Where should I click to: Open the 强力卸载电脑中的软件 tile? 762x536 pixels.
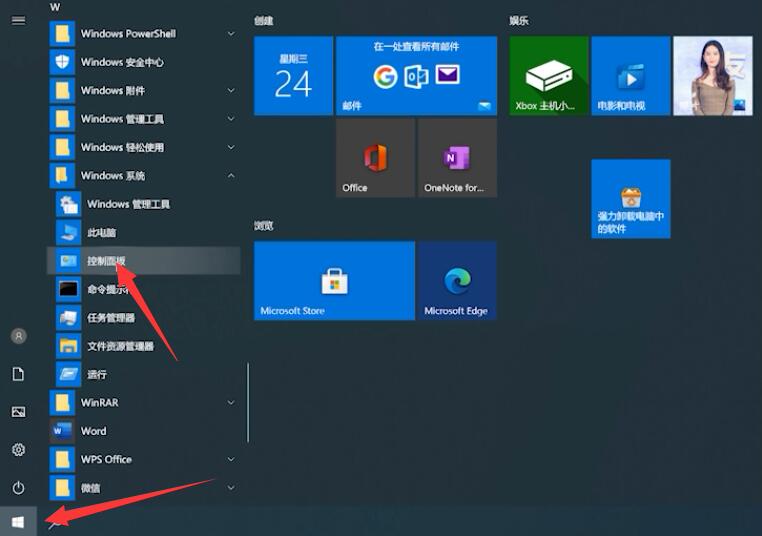(631, 199)
